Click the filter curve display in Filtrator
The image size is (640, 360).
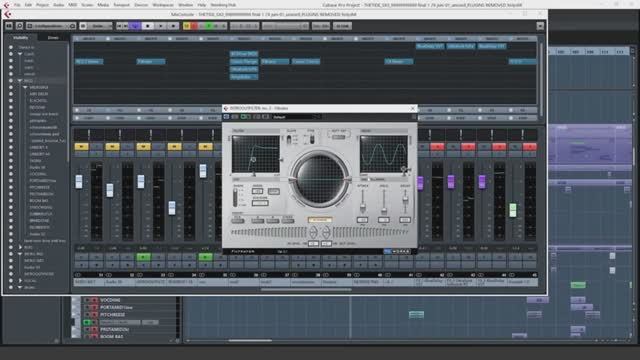pos(256,154)
